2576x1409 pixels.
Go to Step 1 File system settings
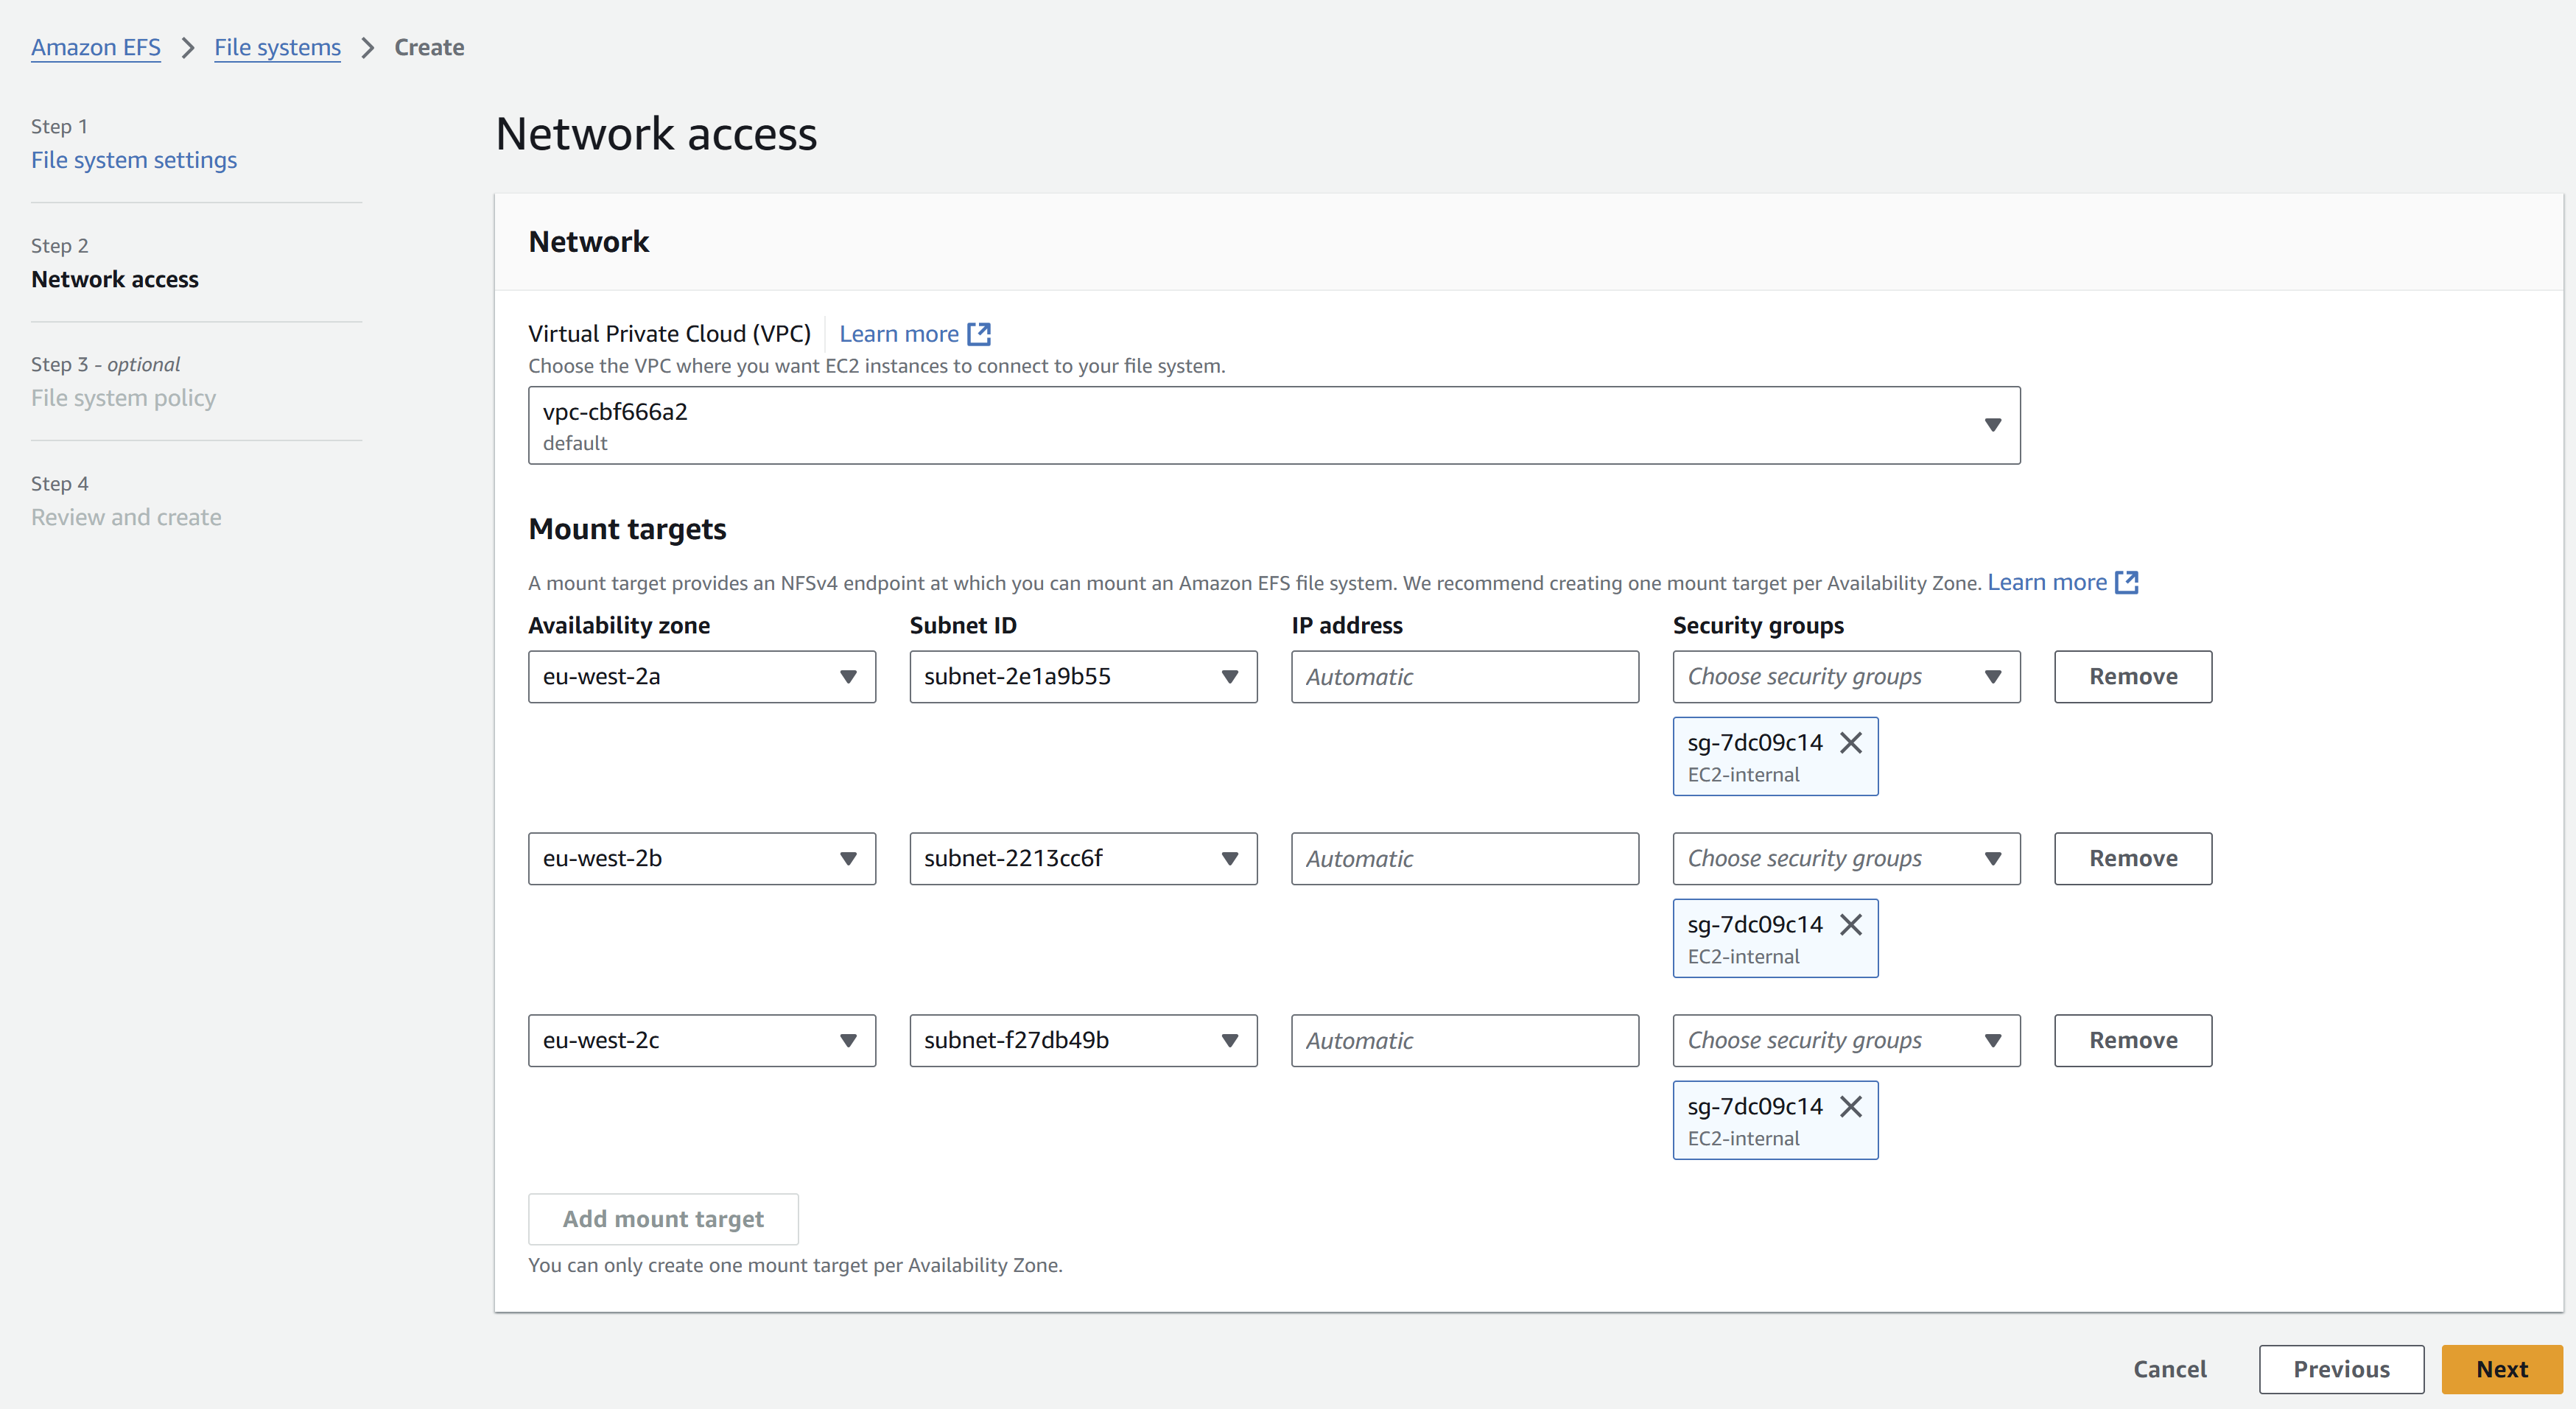click(134, 160)
